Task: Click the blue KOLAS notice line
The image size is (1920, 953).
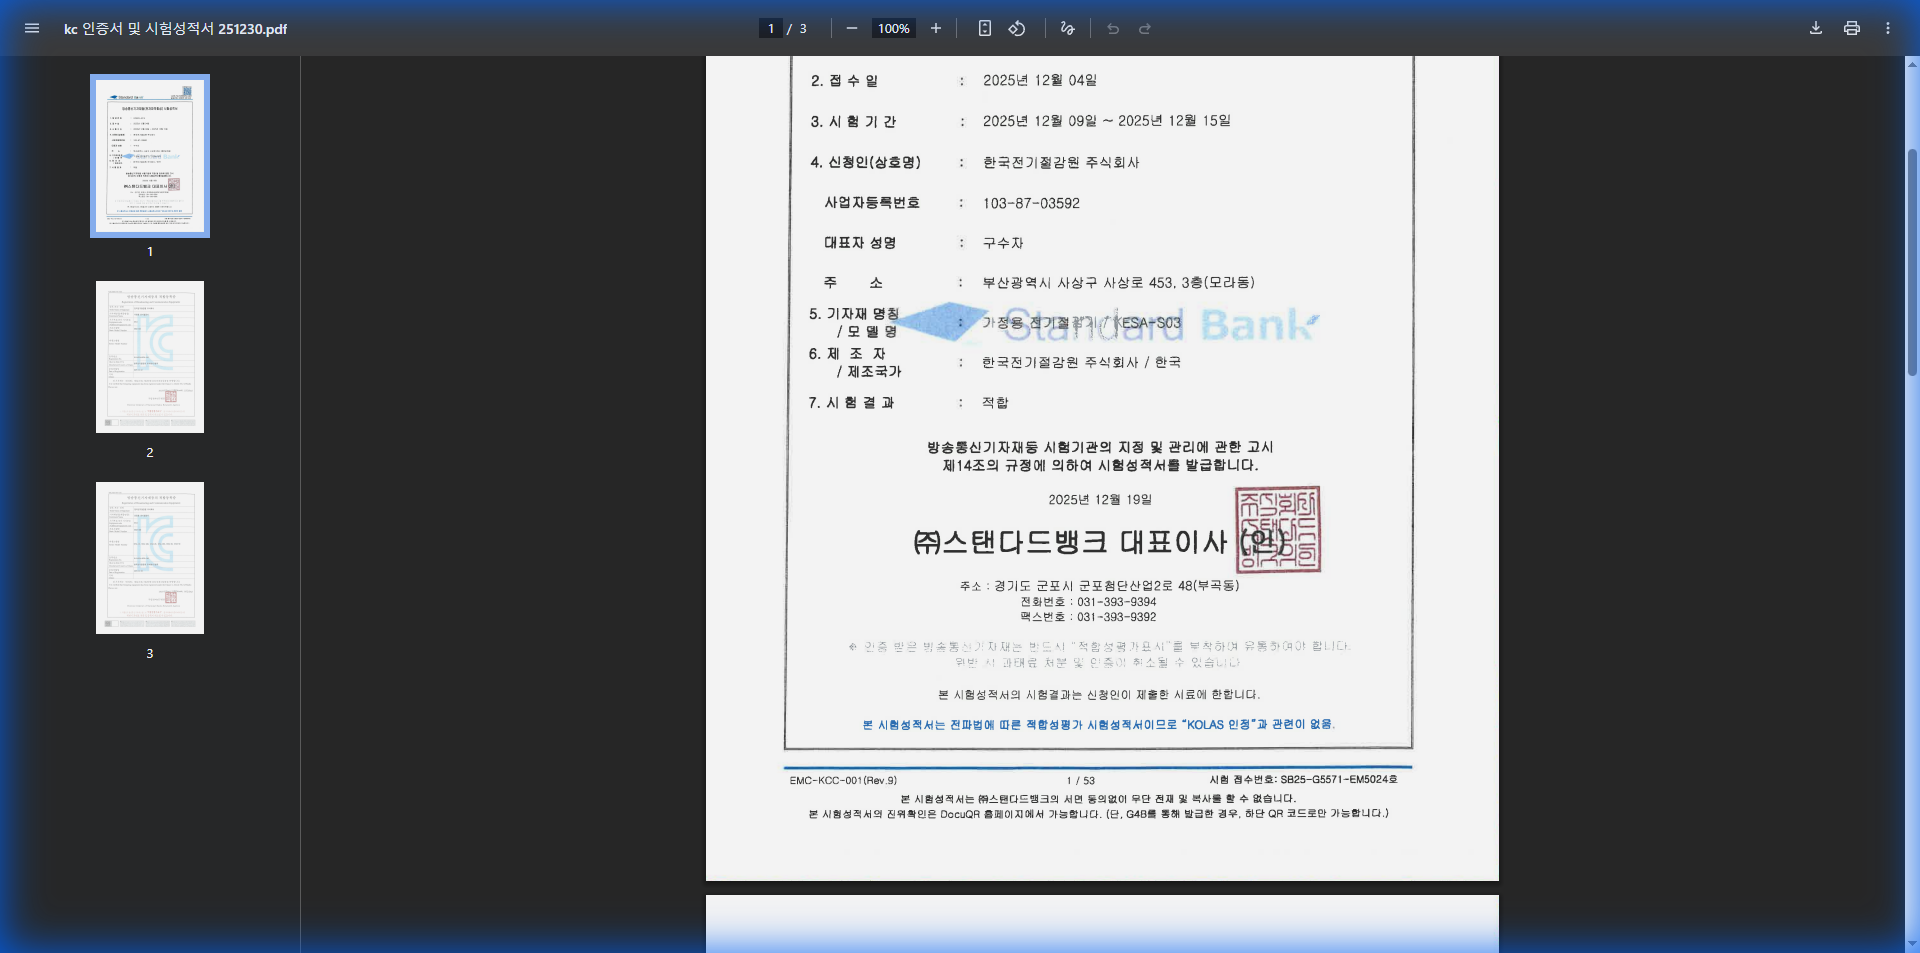Action: [x=1098, y=724]
